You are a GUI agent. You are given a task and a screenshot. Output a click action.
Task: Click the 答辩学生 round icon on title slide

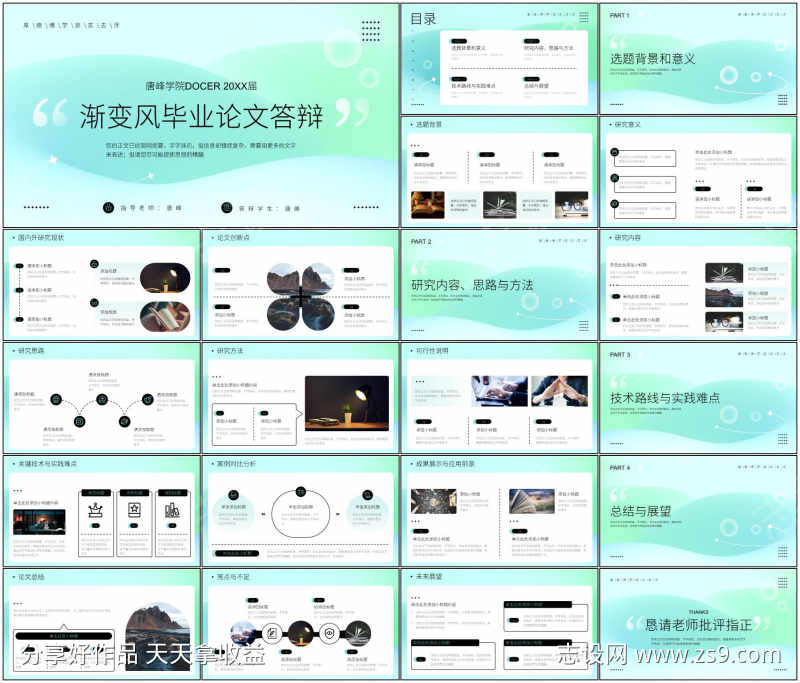[x=227, y=208]
